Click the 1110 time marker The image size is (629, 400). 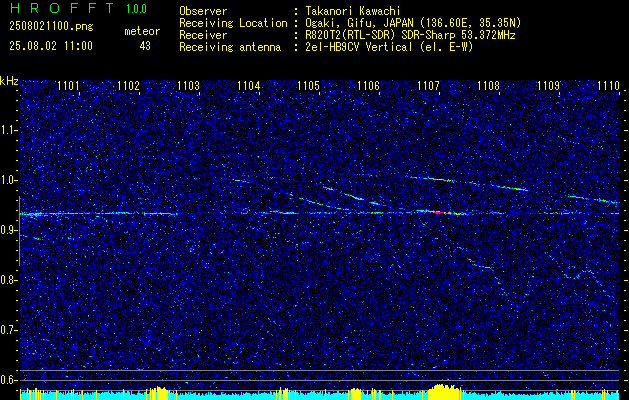click(608, 86)
